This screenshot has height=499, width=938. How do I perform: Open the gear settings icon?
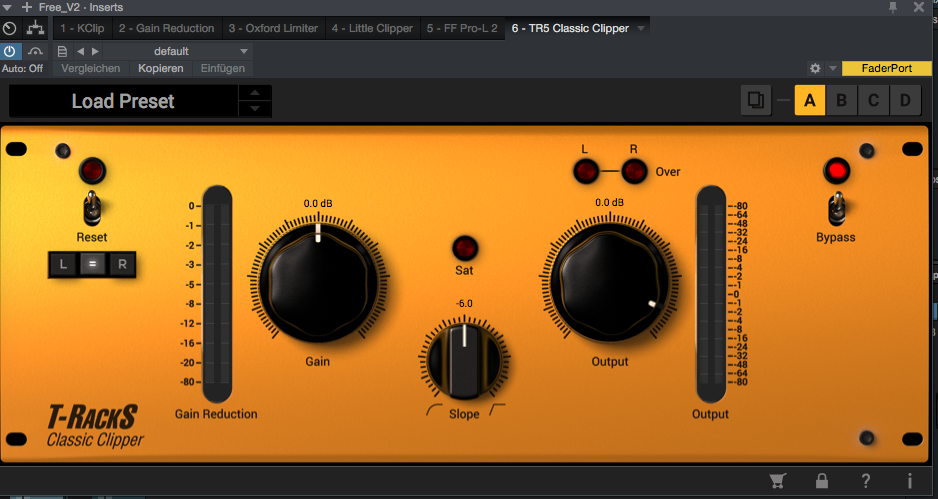click(815, 68)
